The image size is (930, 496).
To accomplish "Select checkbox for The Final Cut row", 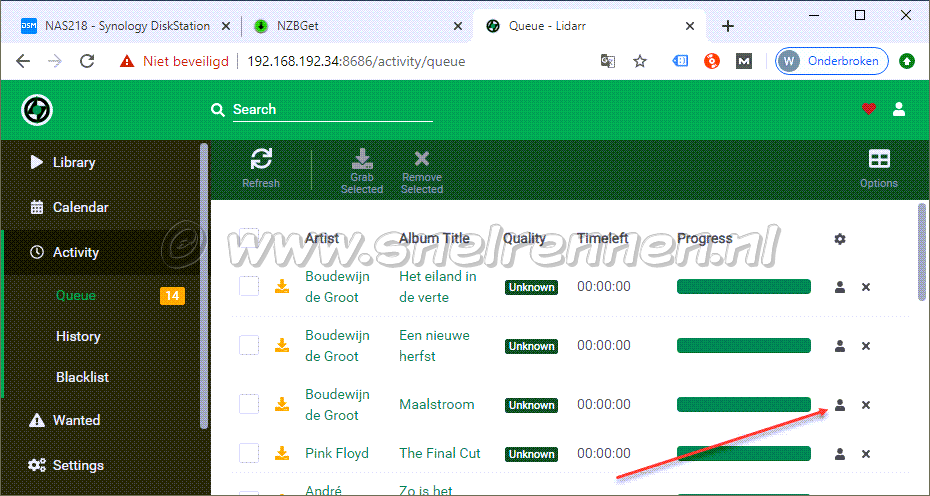I will point(249,453).
